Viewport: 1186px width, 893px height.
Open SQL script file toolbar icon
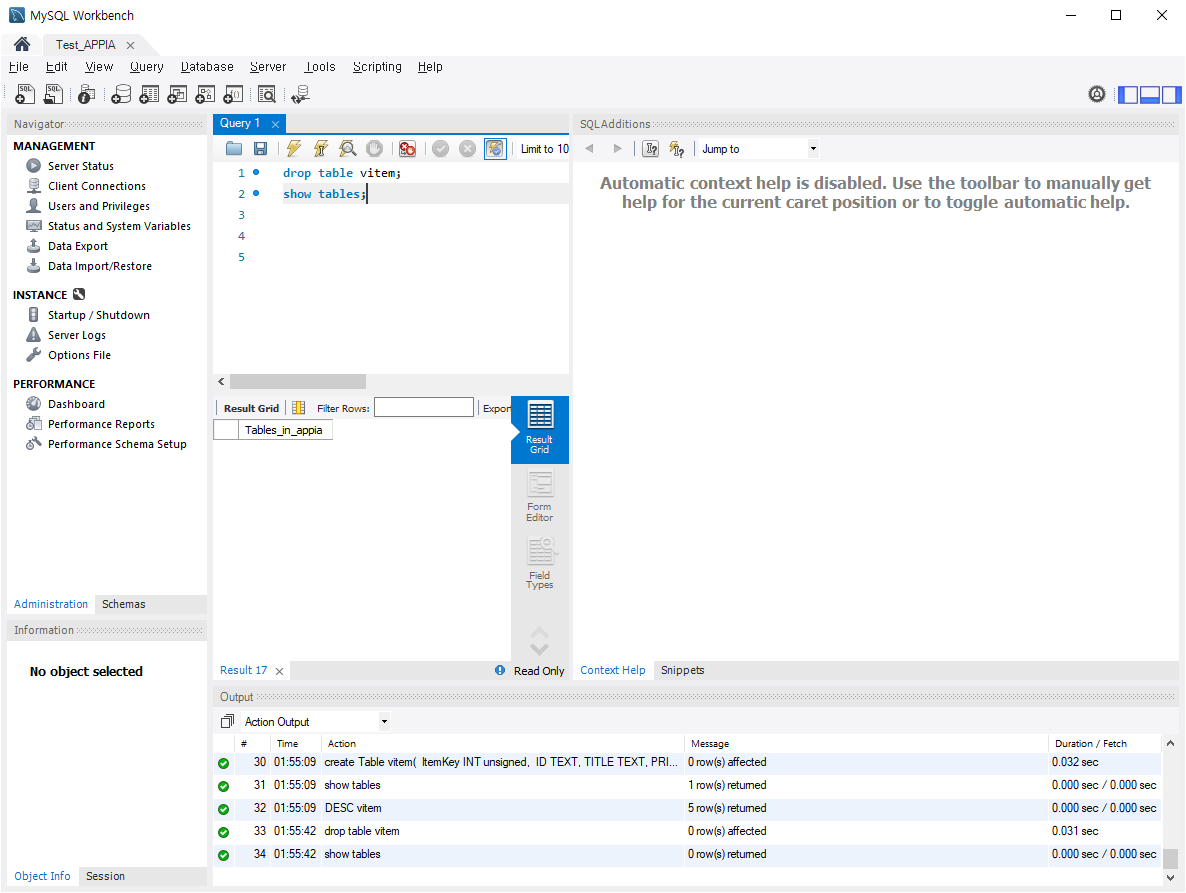pos(53,94)
